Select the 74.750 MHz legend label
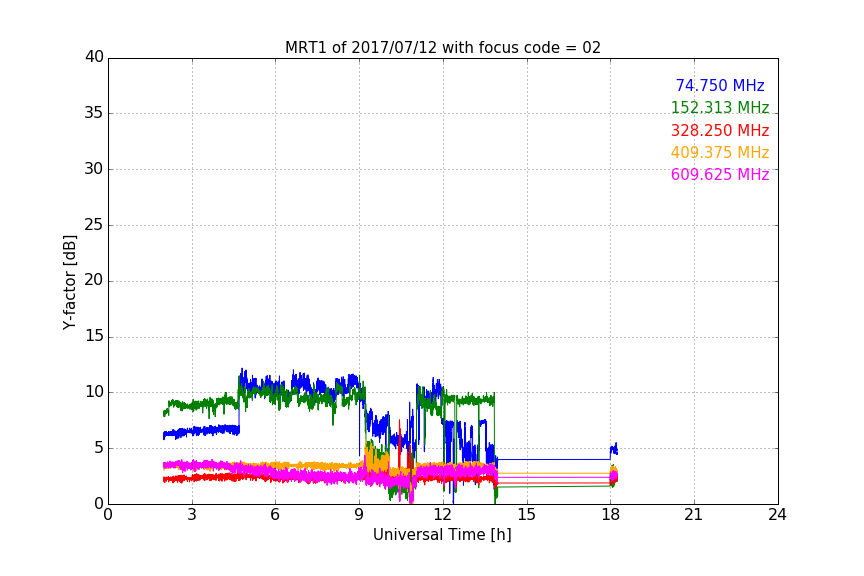This screenshot has width=864, height=576. point(720,85)
